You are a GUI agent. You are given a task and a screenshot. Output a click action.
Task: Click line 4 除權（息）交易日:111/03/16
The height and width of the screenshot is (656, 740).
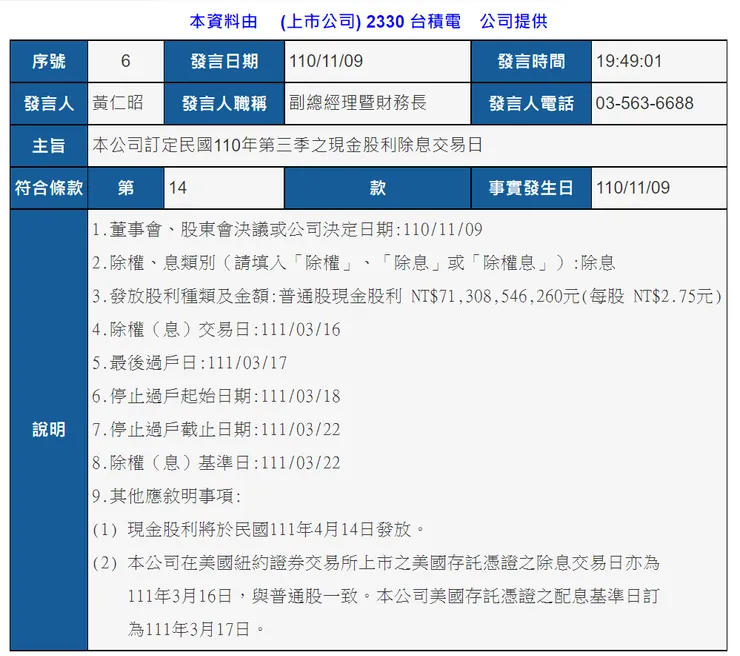(216, 329)
